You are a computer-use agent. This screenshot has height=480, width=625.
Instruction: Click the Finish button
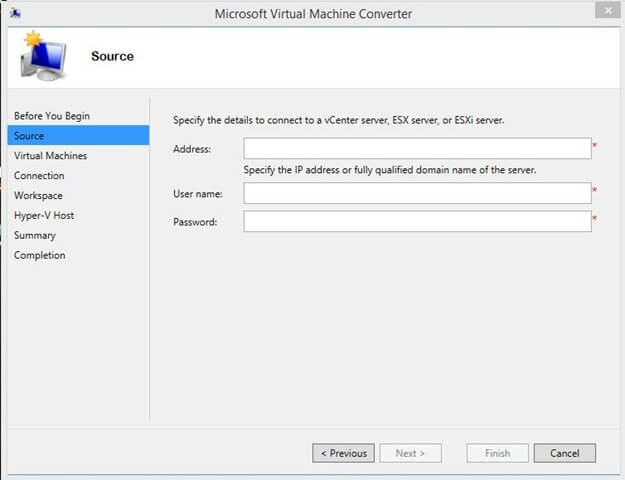(497, 453)
